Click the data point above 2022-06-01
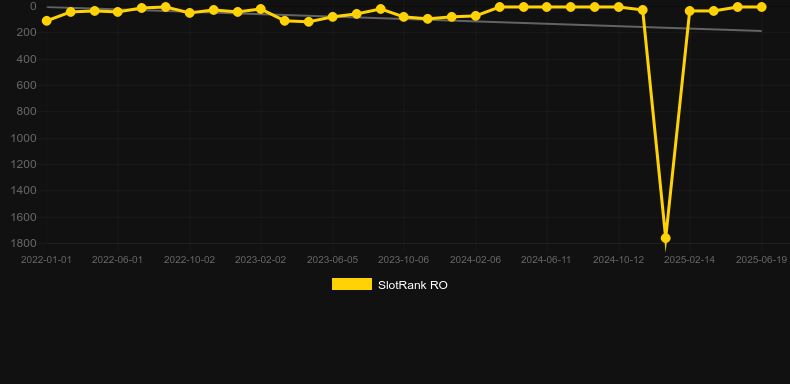790x384 pixels. coord(118,12)
